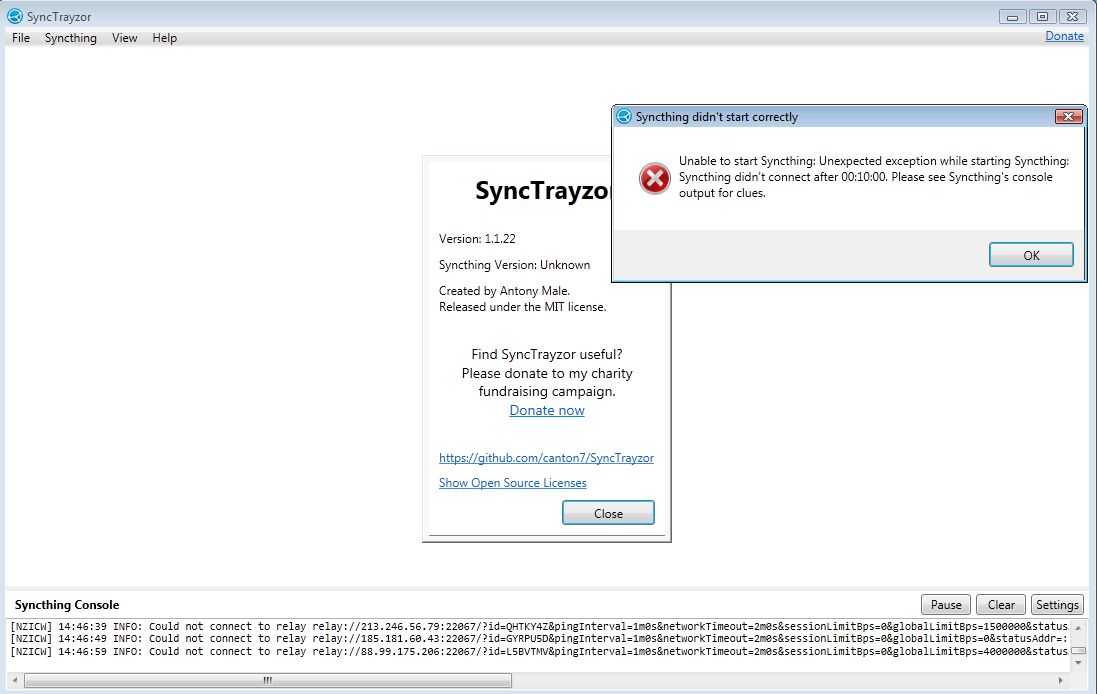Visit the SyncTrayzor GitHub page
Image resolution: width=1097 pixels, height=694 pixels.
[547, 457]
